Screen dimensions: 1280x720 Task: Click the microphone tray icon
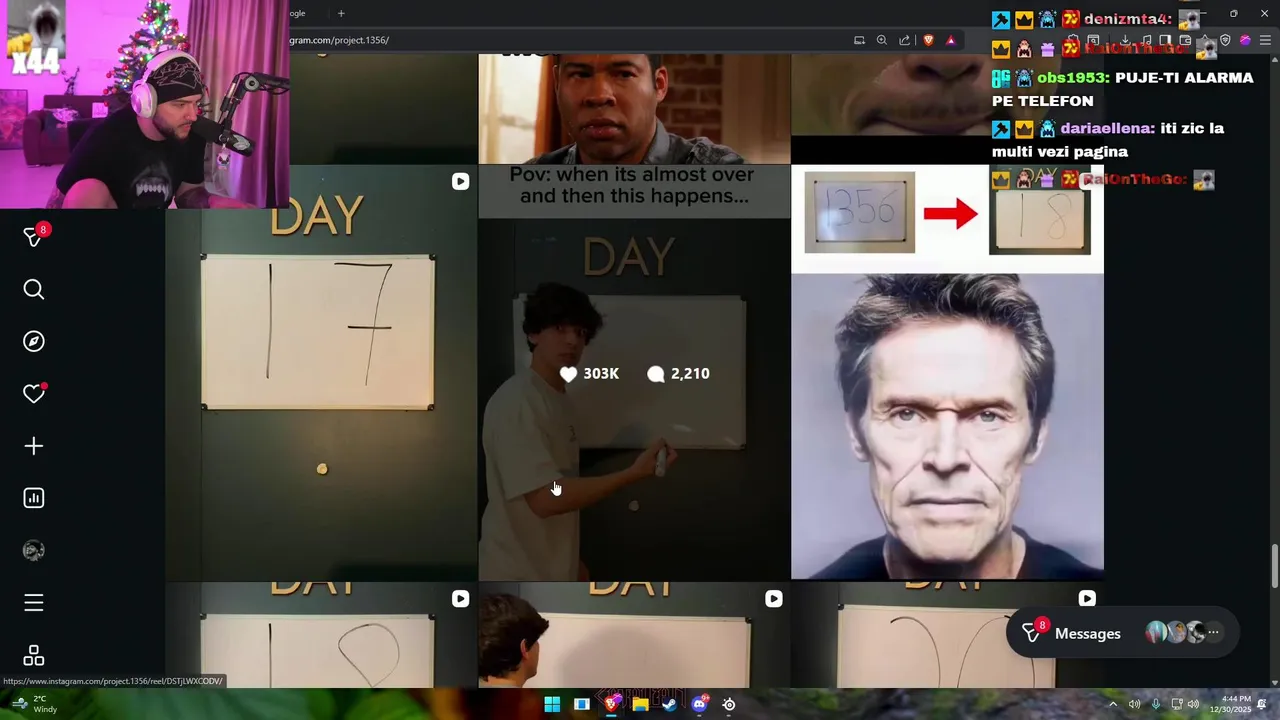1155,704
